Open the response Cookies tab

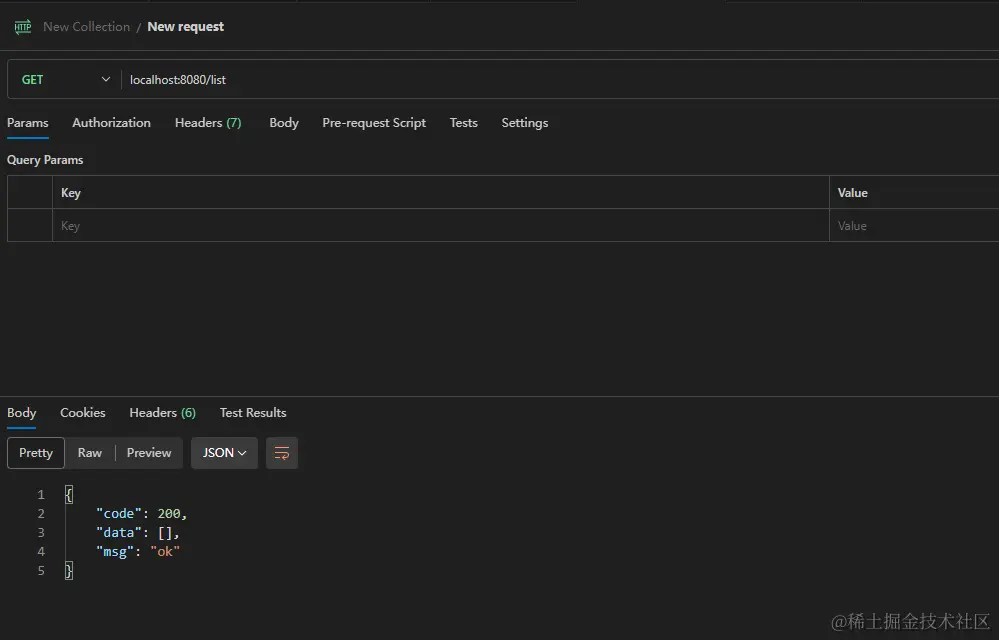tap(83, 413)
